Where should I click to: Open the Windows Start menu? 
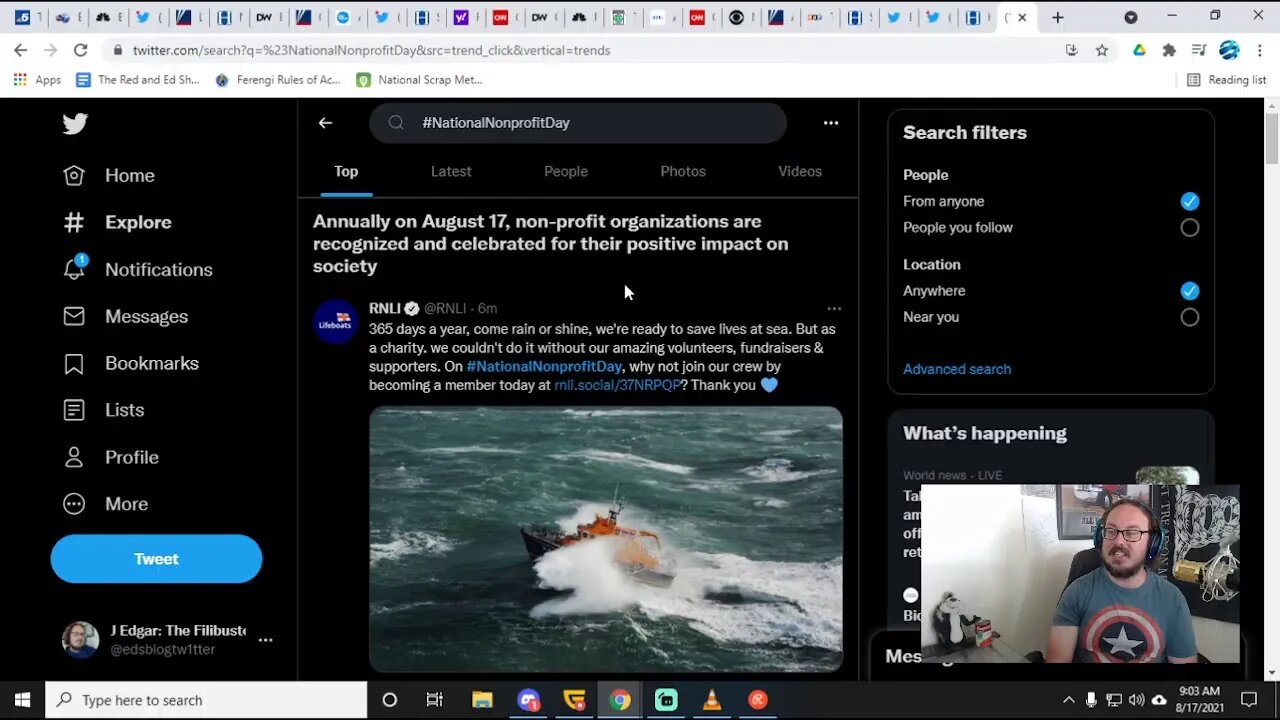pos(22,700)
